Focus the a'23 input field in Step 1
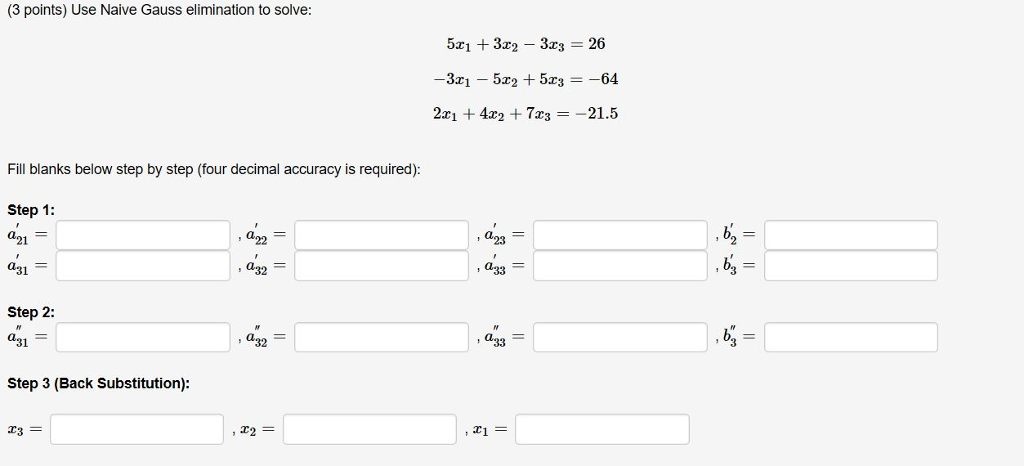1024x466 pixels. click(620, 235)
